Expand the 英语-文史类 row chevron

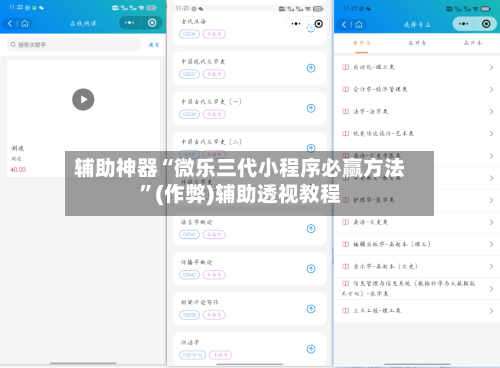491,222
